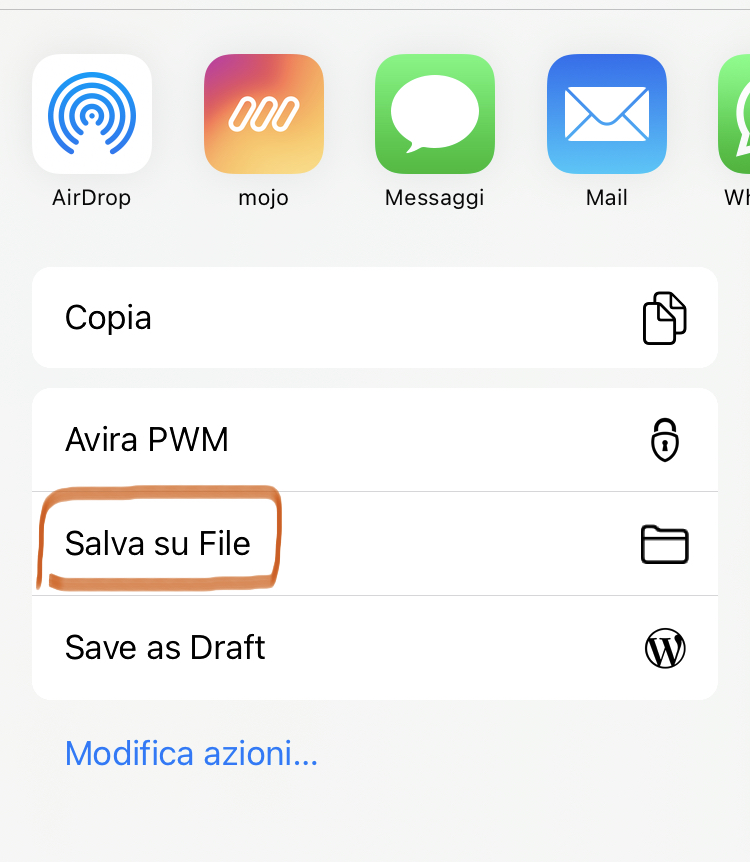Share via the green Messaggi icon
The image size is (750, 862).
[435, 114]
